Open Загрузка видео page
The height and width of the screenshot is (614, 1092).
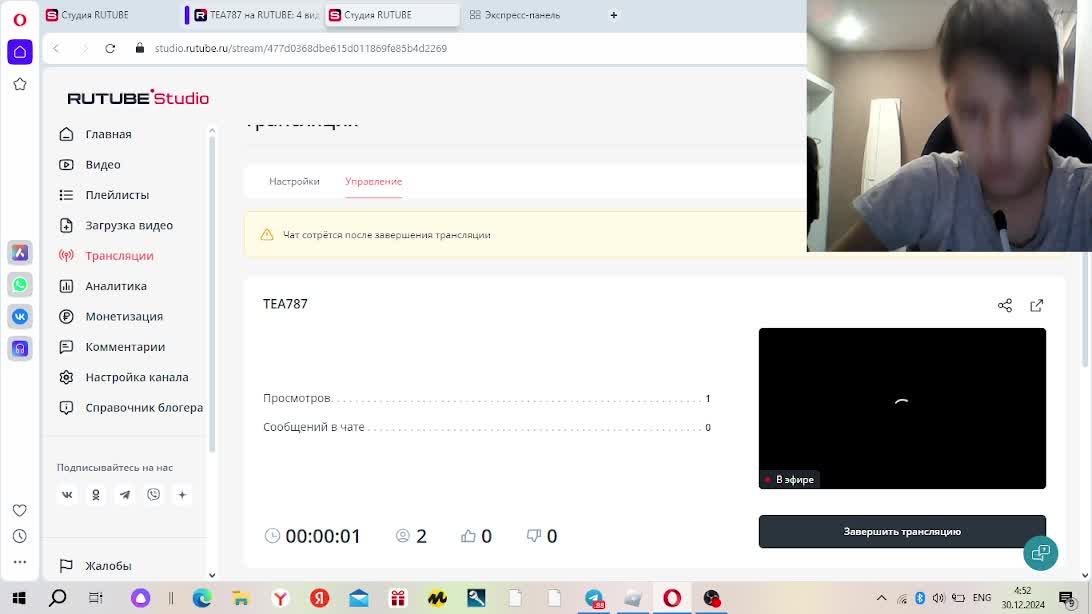(x=116, y=226)
